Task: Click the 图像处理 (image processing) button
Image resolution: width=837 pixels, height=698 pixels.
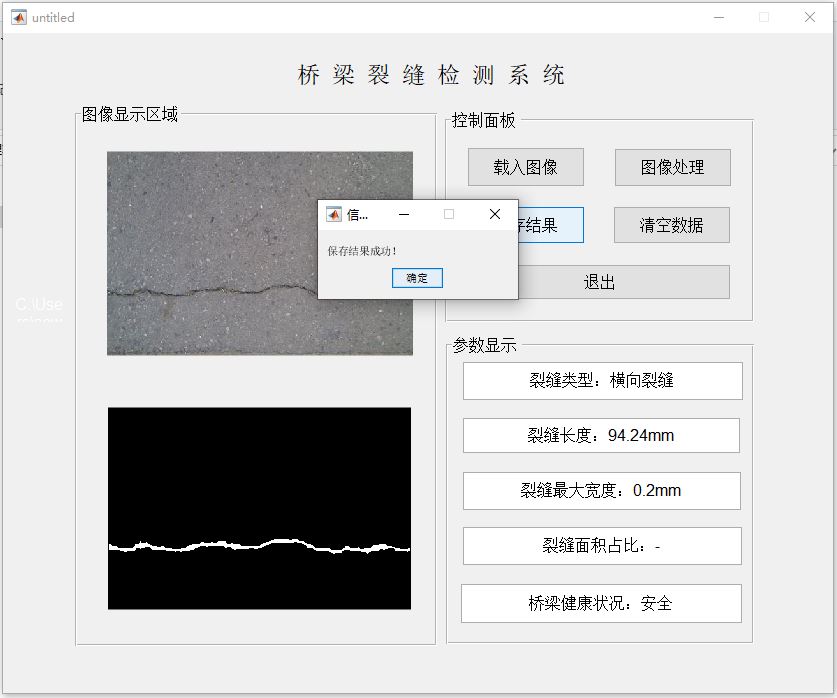Action: [673, 167]
